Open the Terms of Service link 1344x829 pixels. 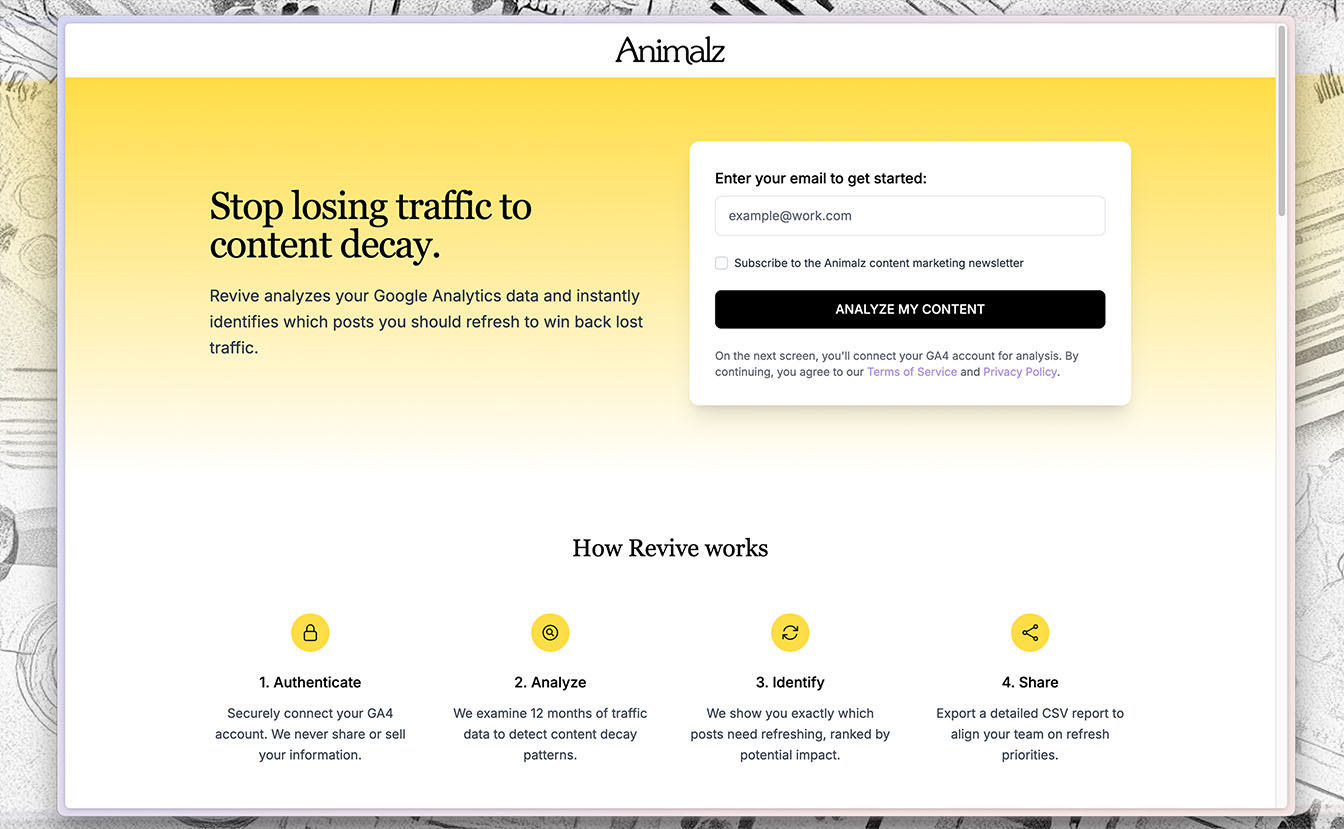[x=911, y=372]
